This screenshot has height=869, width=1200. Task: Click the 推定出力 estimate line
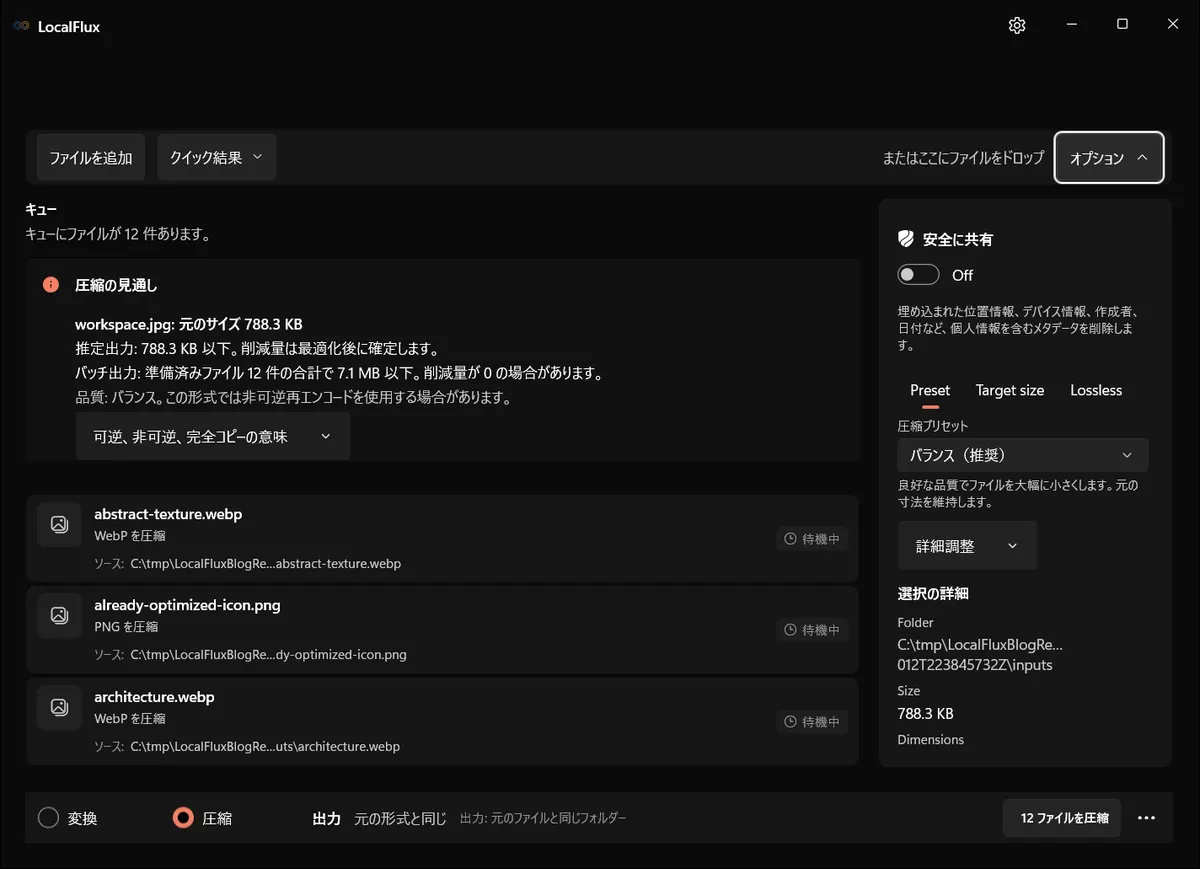[x=257, y=349]
